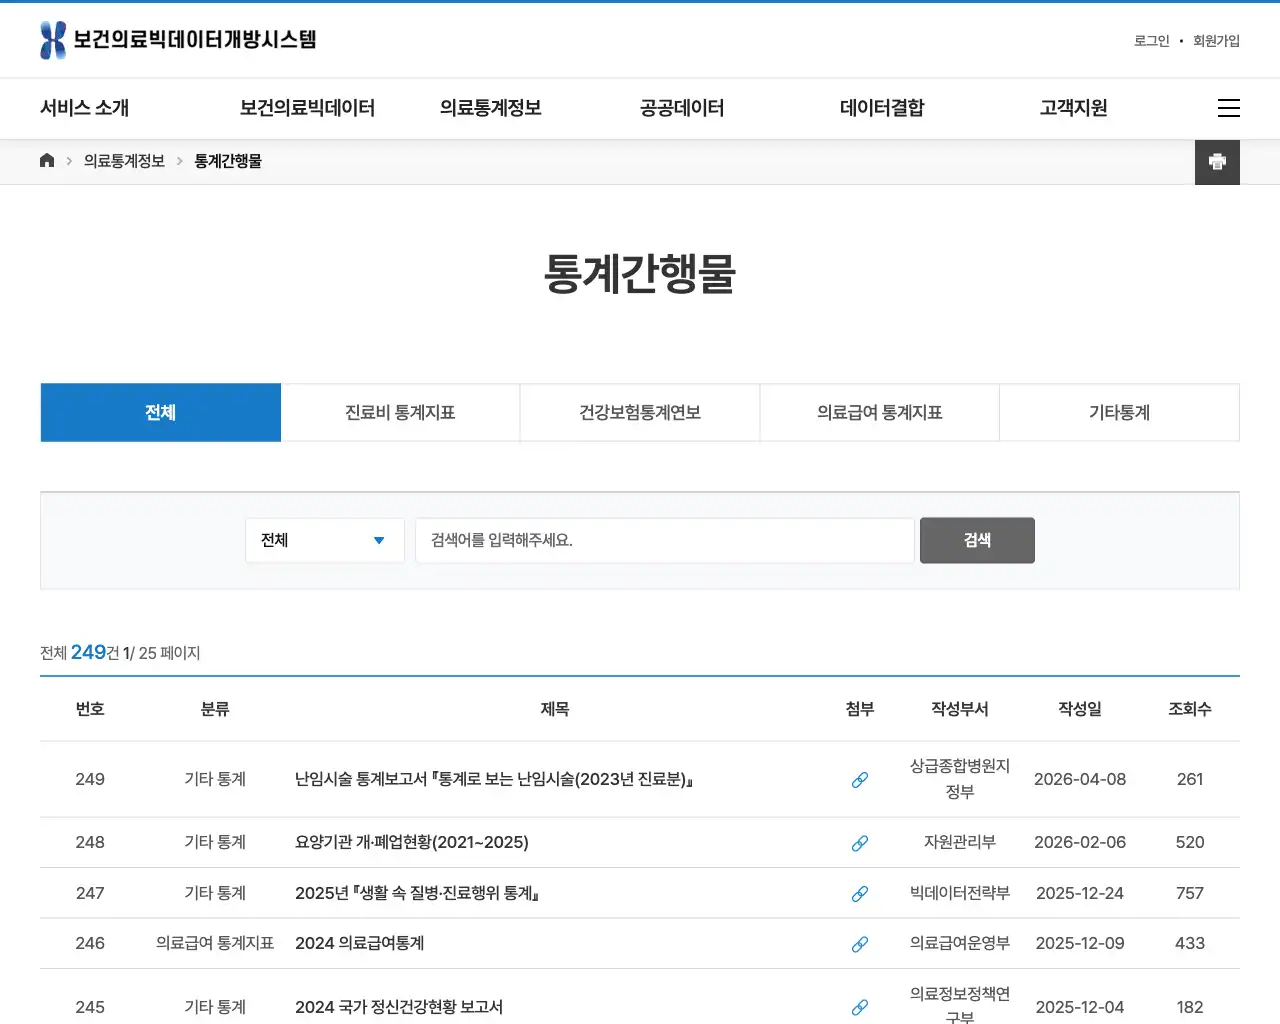Open 데이터결합 menu
The height and width of the screenshot is (1024, 1280).
click(882, 108)
